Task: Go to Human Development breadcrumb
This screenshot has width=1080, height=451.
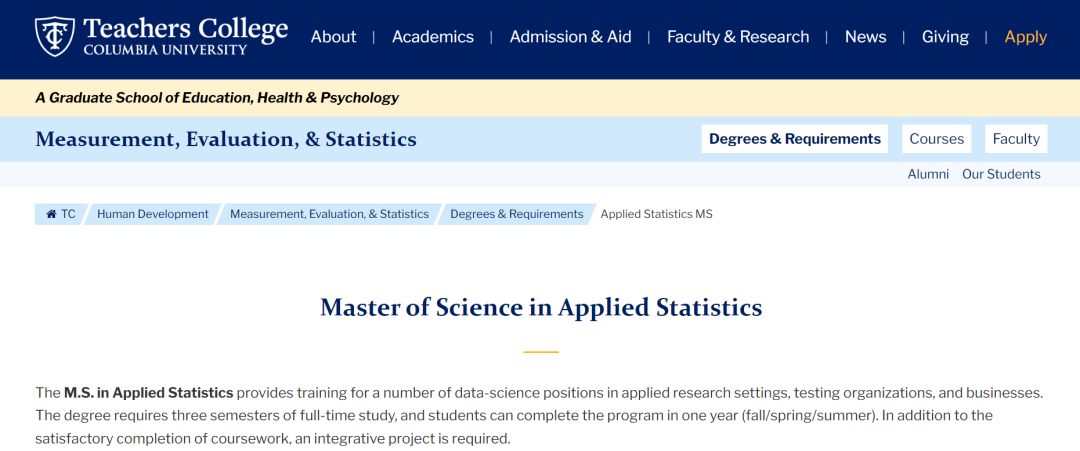Action: pos(153,214)
